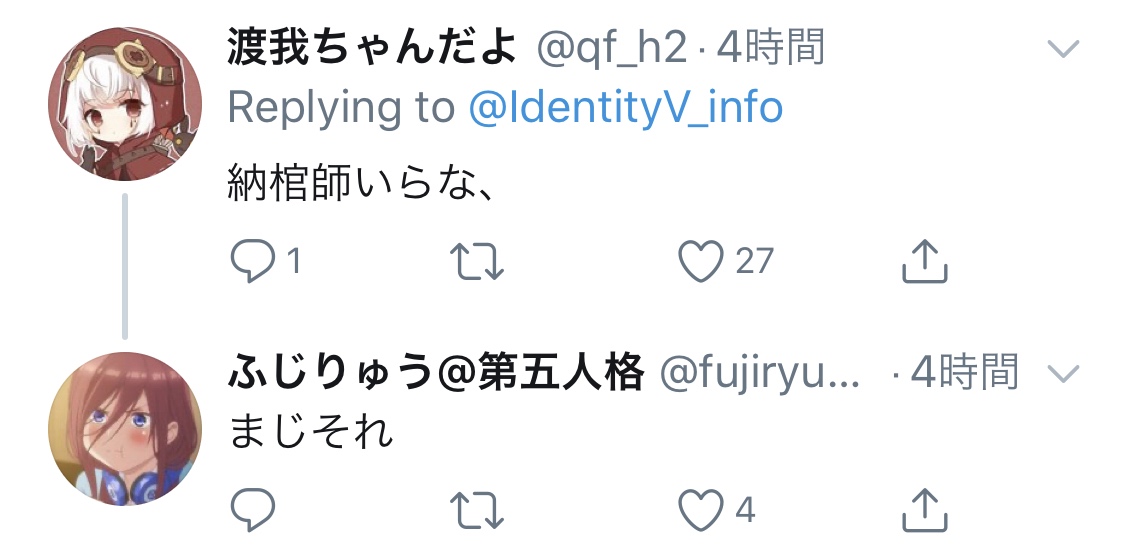Open headphone girl avatar of ふじりゅう
Screen dimensions: 1125x548
click(125, 429)
